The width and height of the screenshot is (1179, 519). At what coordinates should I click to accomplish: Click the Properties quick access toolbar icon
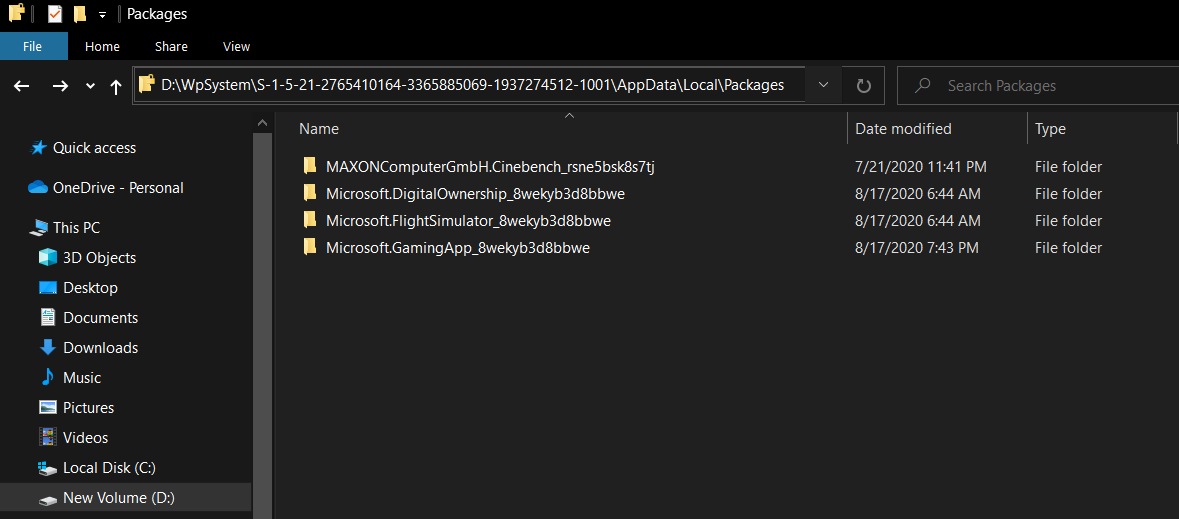pos(55,14)
